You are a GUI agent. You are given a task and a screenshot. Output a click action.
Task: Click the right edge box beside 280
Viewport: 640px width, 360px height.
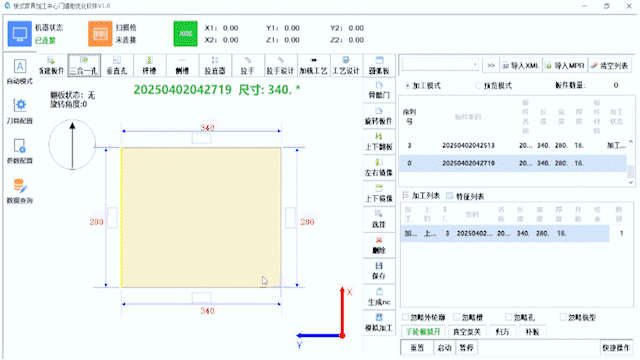(x=290, y=218)
